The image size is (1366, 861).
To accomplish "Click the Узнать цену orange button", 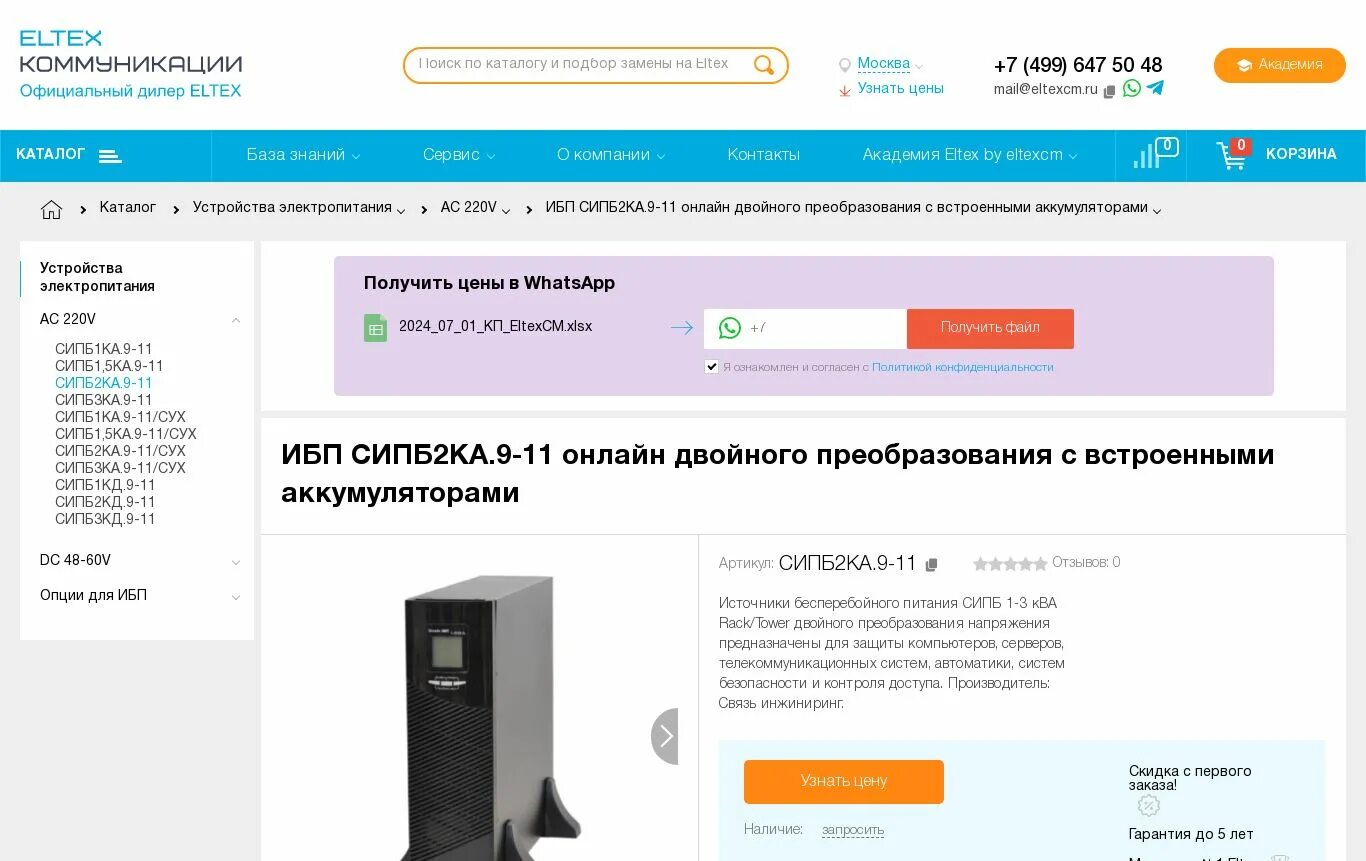I will [844, 782].
